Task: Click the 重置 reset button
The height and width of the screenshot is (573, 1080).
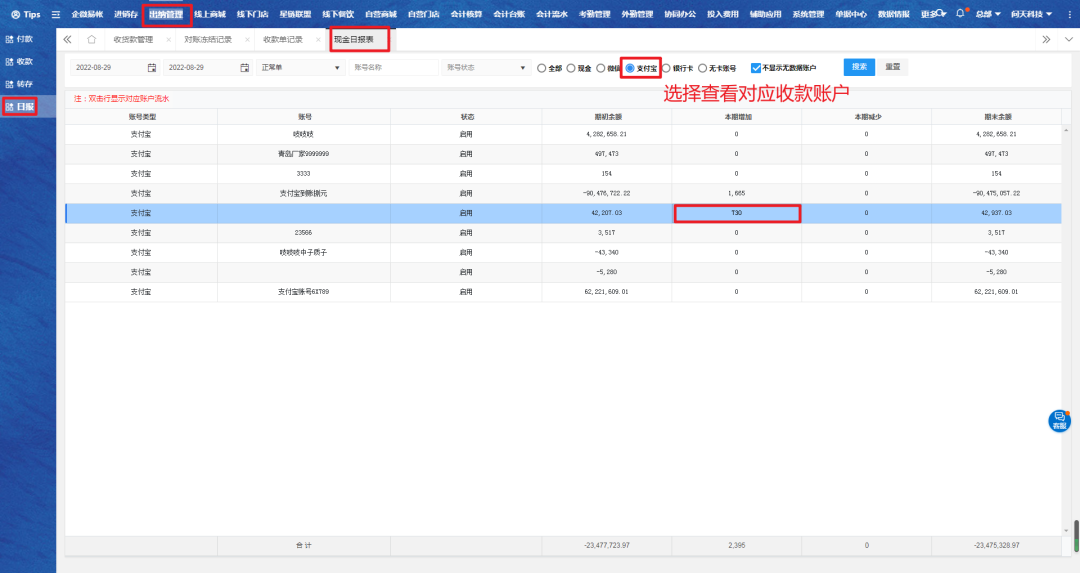Action: click(892, 67)
